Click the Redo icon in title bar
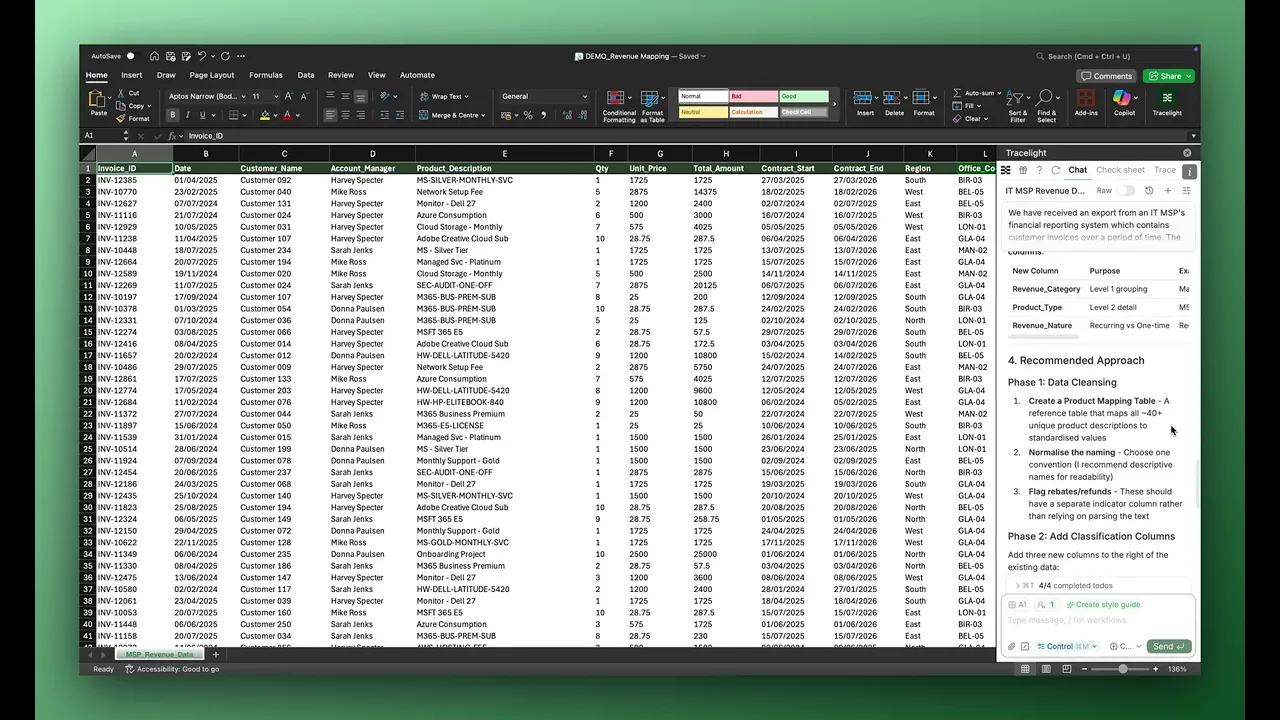This screenshot has width=1280, height=720. 225,56
